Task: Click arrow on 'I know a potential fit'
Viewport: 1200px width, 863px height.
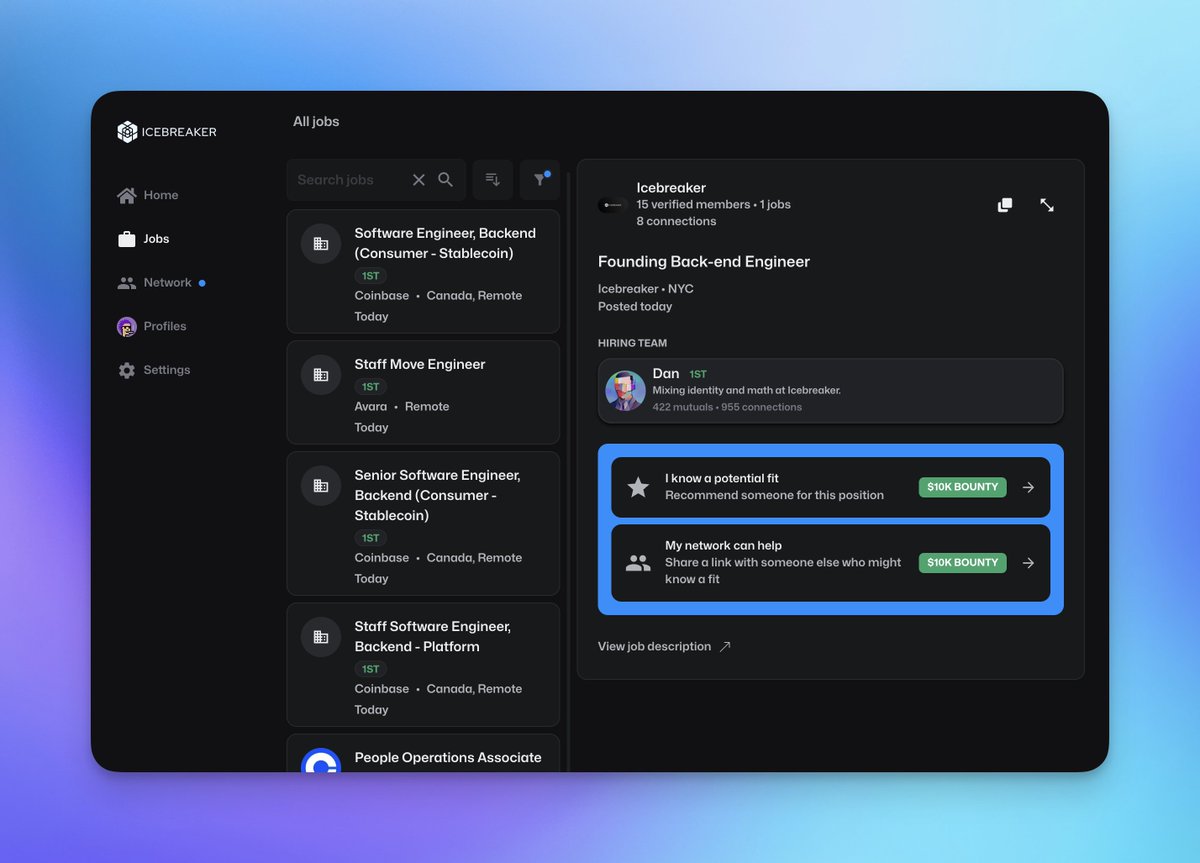Action: coord(1028,487)
